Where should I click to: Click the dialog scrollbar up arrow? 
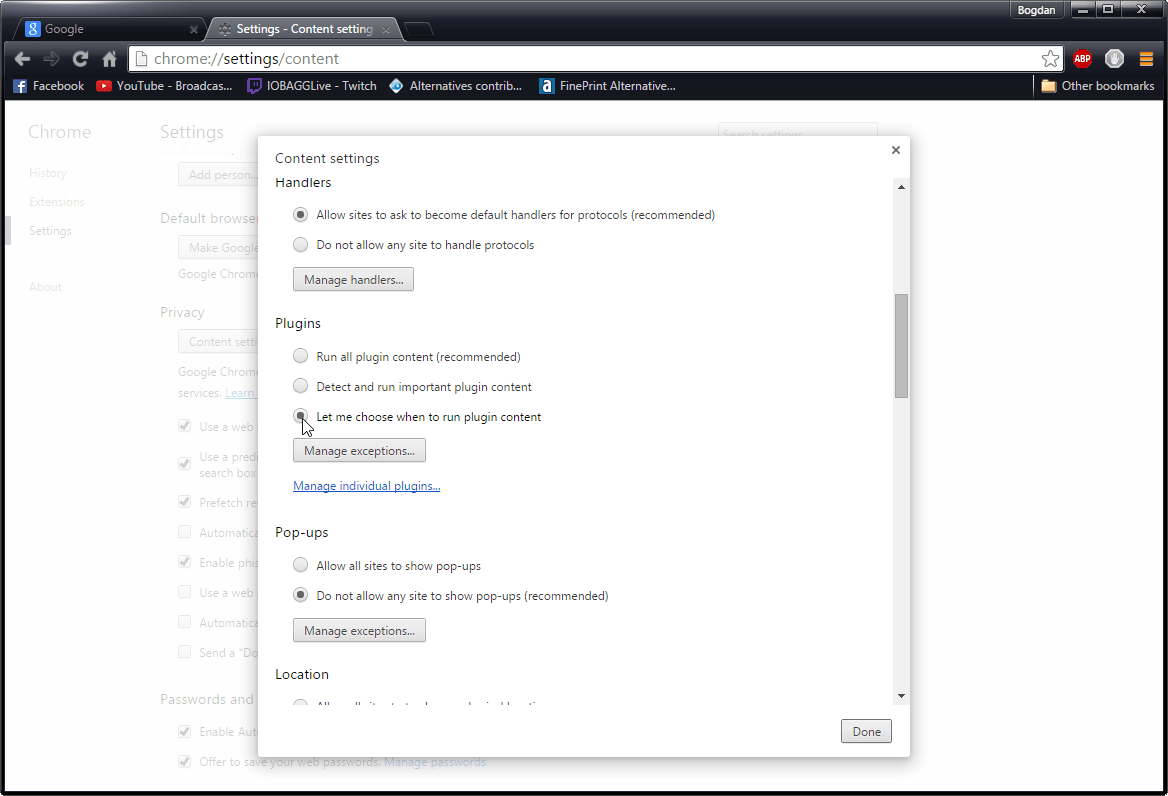[x=901, y=187]
